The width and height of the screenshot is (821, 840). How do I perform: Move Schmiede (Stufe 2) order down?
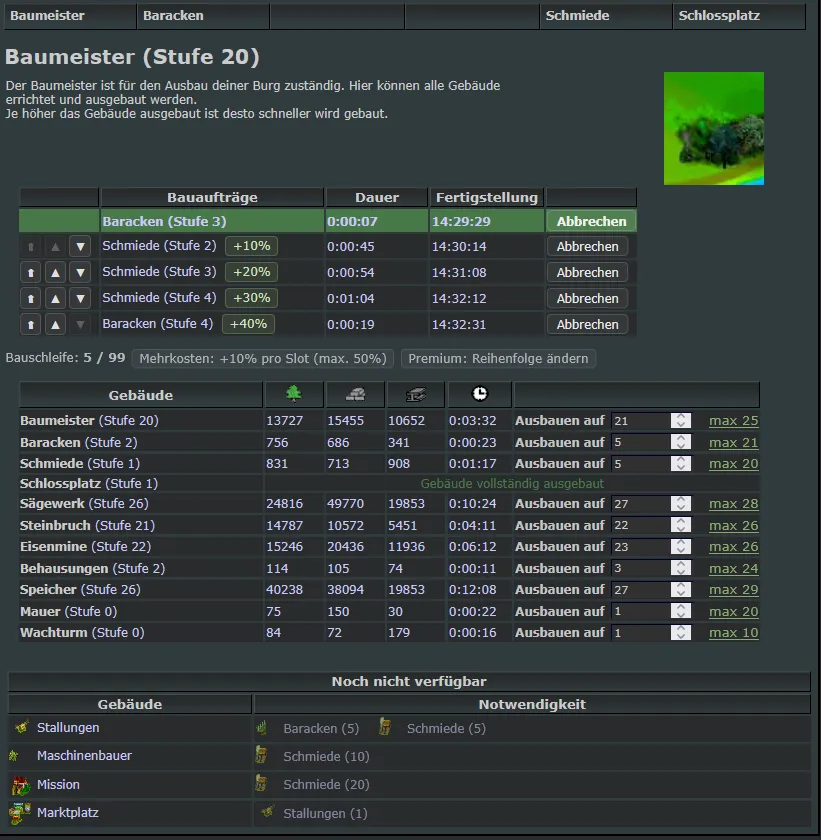point(80,246)
